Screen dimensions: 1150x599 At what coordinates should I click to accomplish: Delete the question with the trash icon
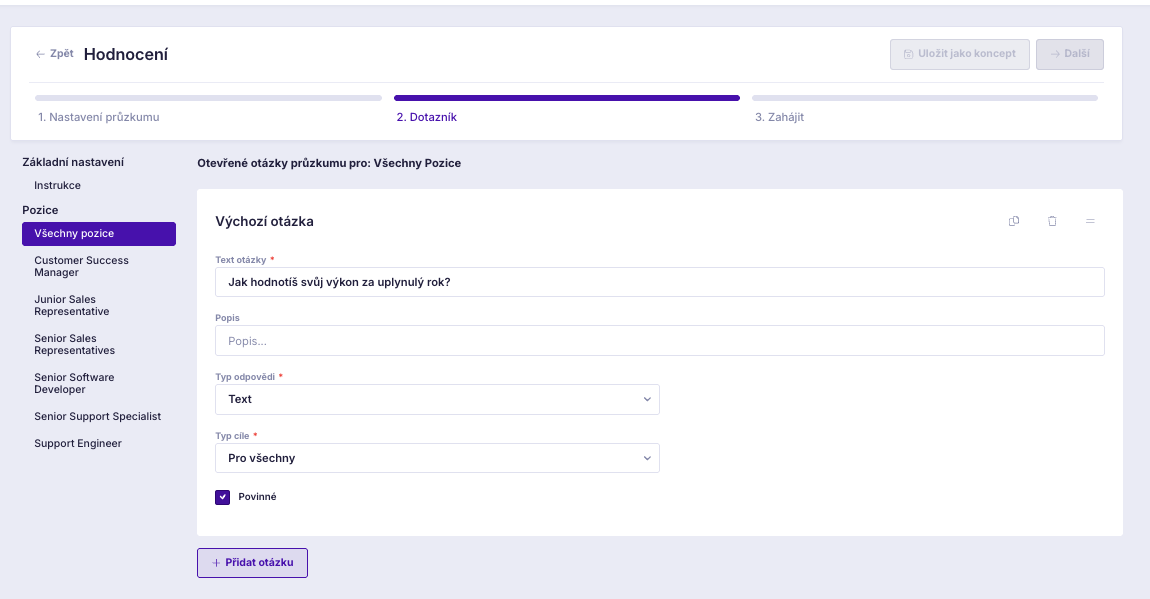point(1052,221)
